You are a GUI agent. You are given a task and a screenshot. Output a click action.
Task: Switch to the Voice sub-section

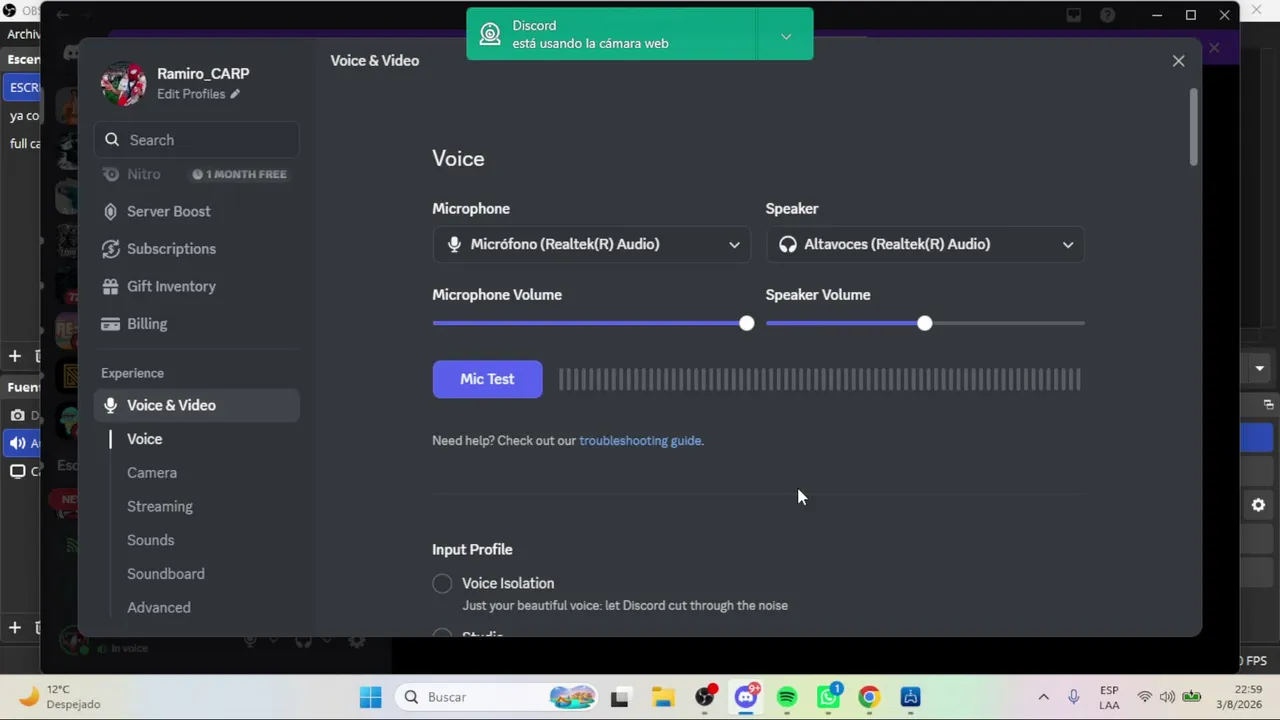144,439
